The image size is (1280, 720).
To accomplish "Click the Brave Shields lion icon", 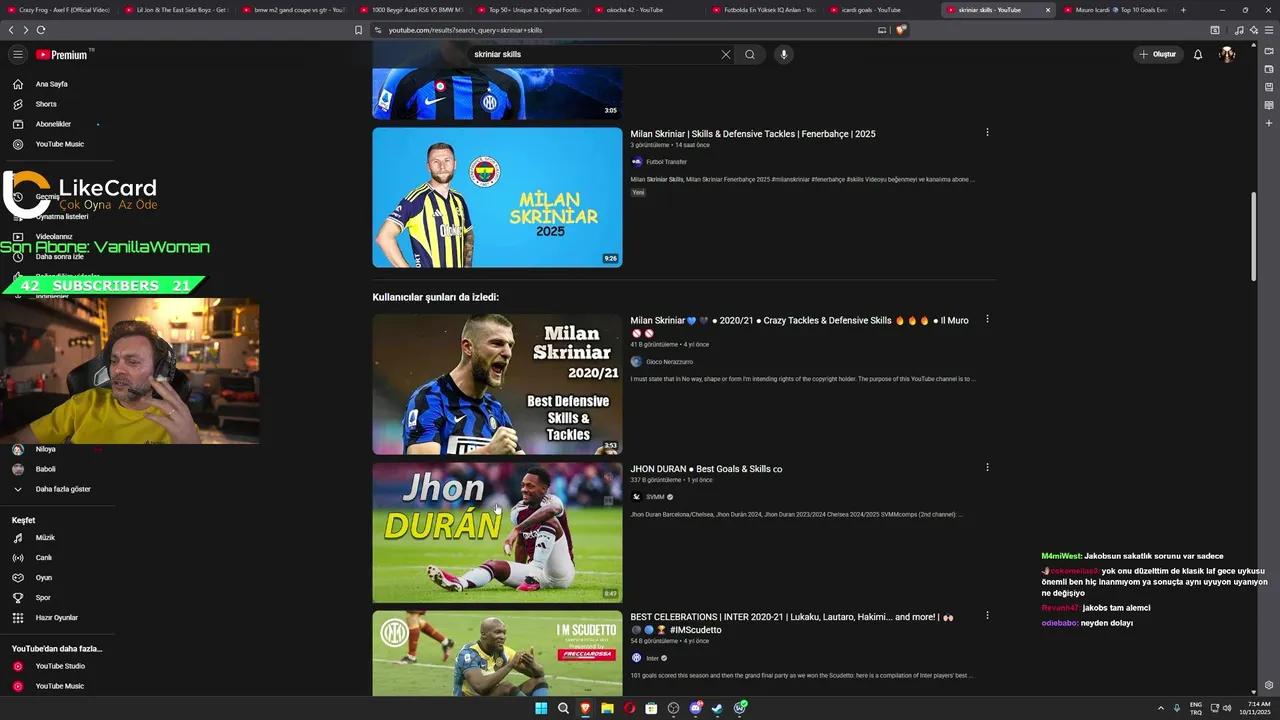I will pyautogui.click(x=900, y=30).
